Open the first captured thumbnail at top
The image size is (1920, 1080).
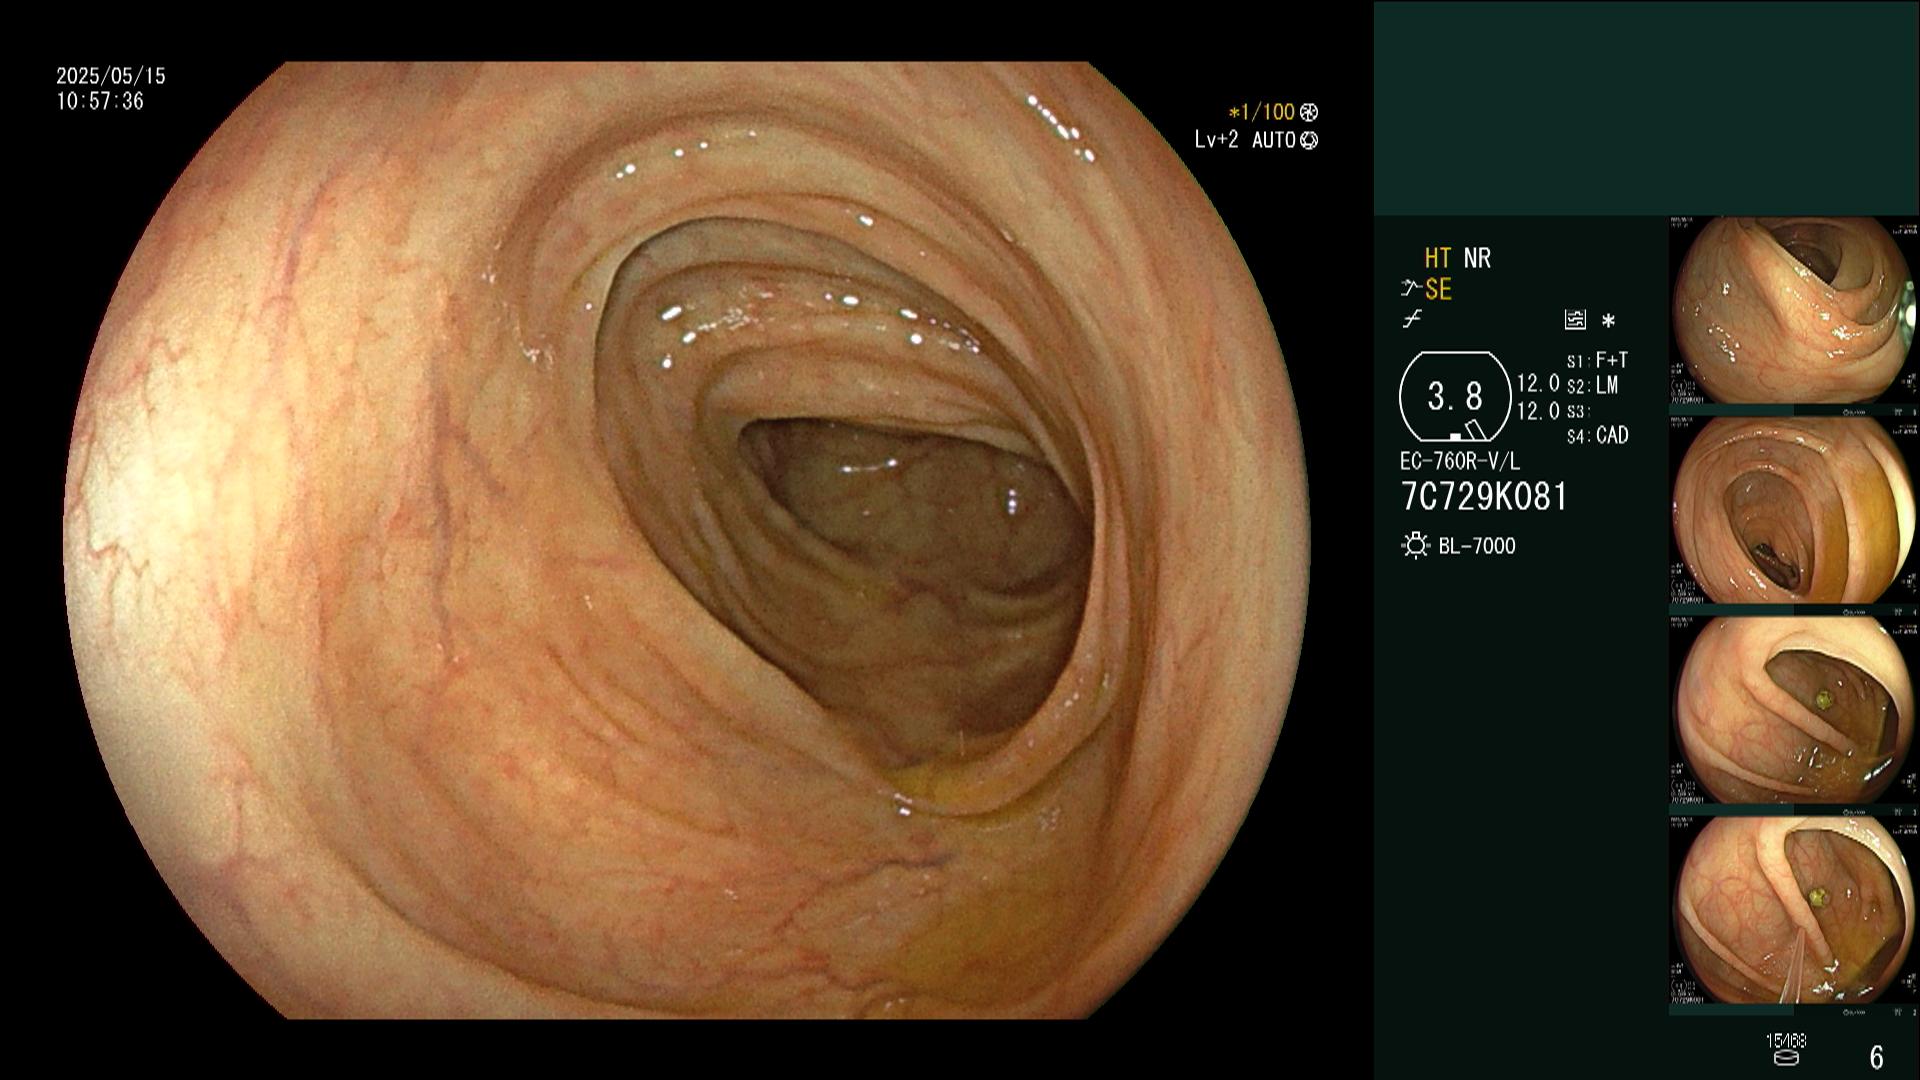tap(1793, 309)
